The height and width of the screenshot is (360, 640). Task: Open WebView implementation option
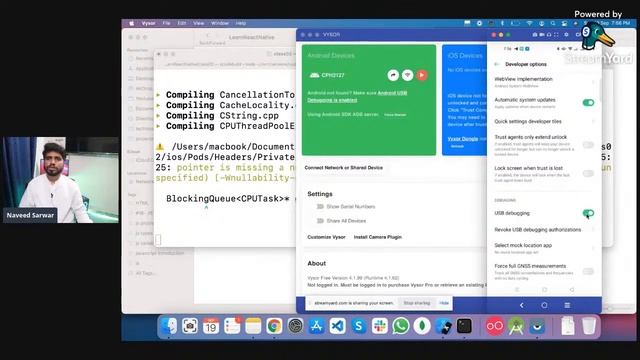pos(544,82)
